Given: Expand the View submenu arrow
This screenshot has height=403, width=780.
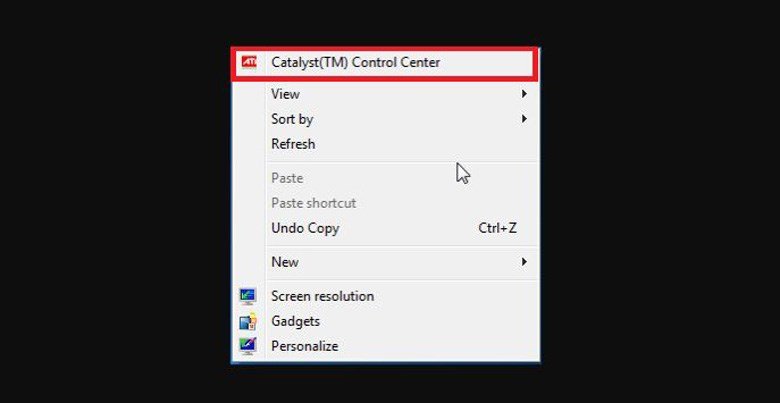Looking at the screenshot, I should point(524,94).
